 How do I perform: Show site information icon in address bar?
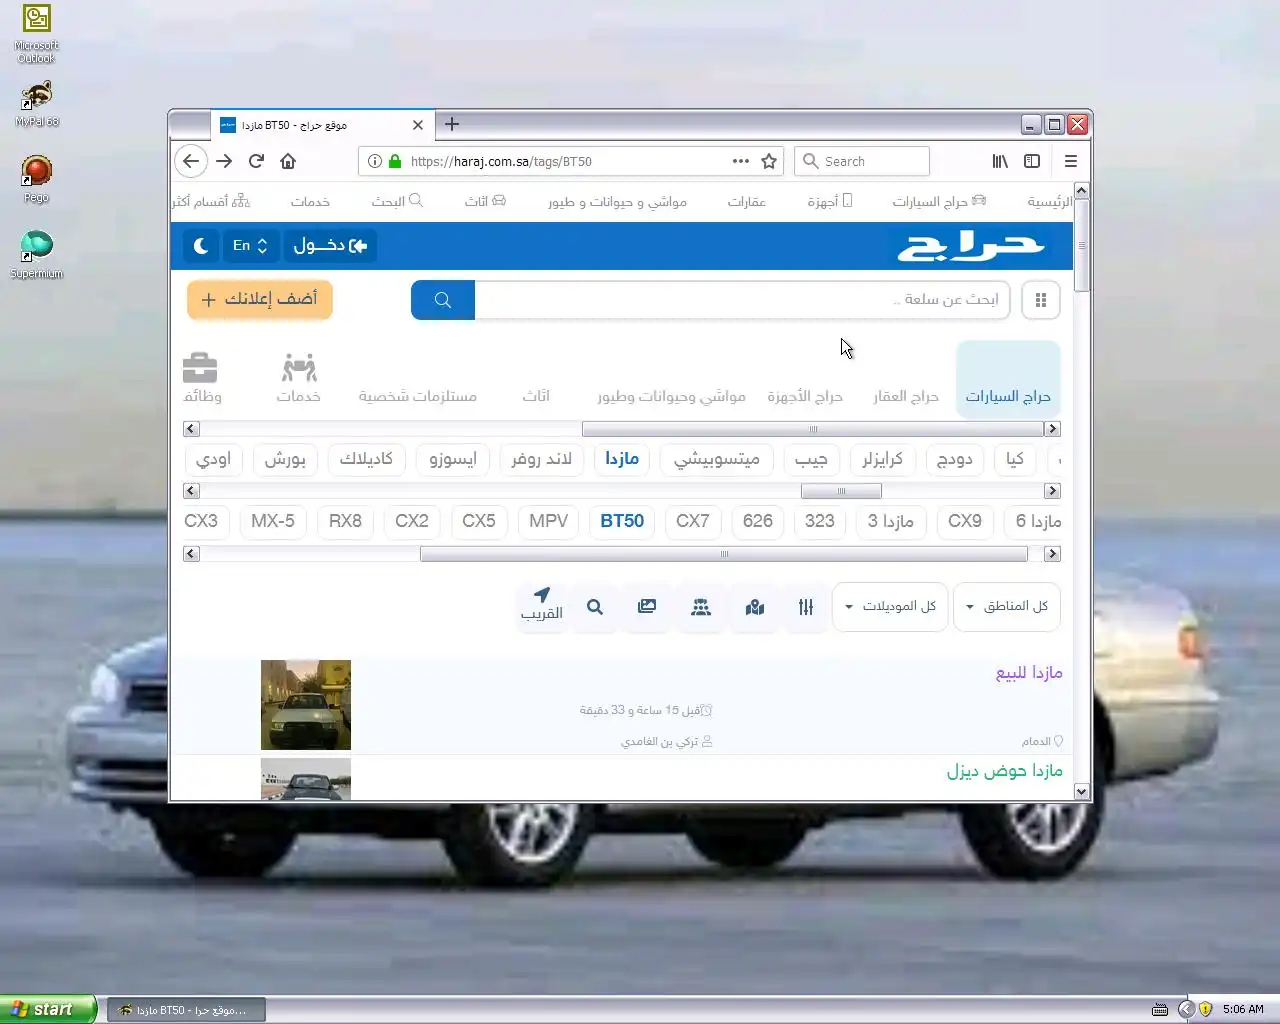click(x=375, y=161)
